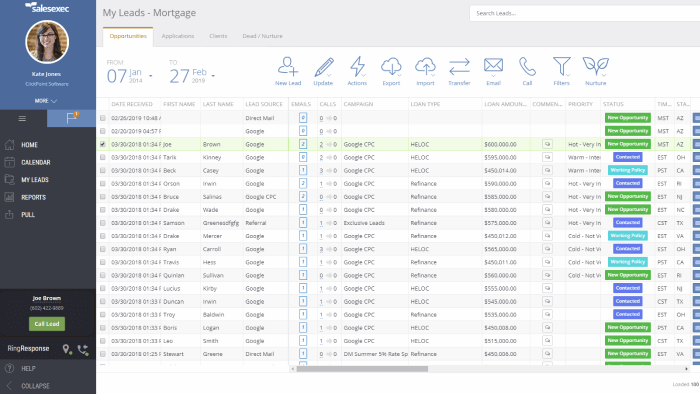Open email count icon for Bruce Salinas
The image size is (700, 394).
pyautogui.click(x=303, y=197)
